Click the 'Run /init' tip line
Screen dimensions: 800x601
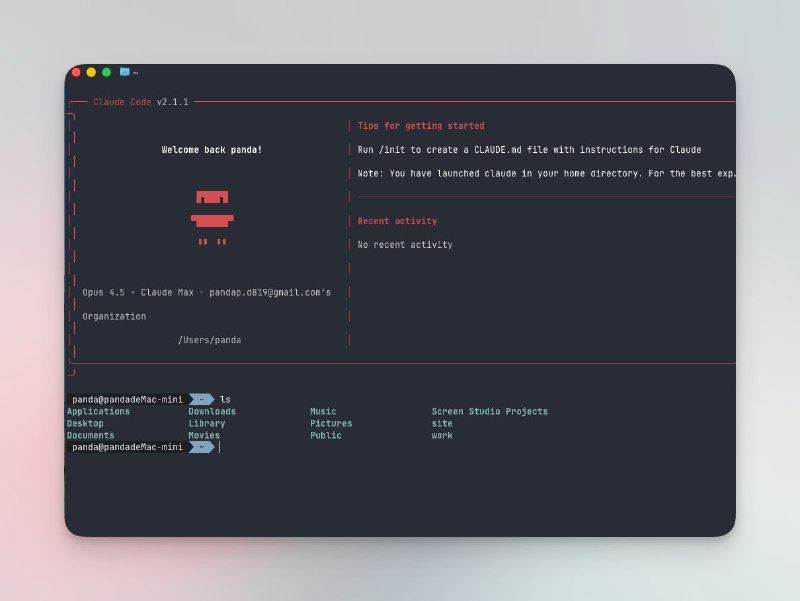(529, 150)
